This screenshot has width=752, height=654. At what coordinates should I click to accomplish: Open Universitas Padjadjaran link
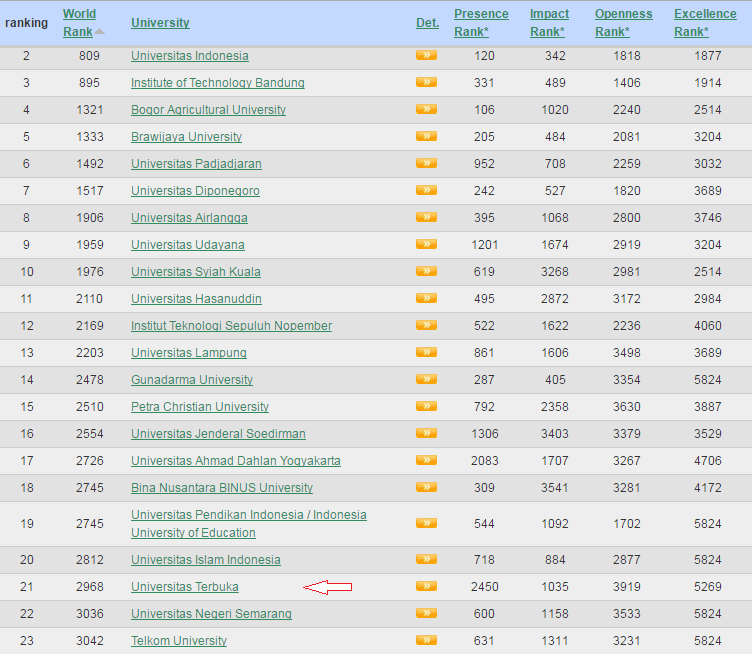196,164
